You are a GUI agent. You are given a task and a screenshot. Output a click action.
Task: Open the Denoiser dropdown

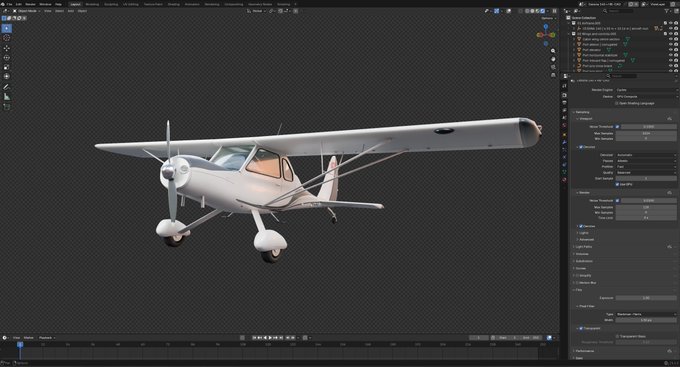click(x=646, y=155)
